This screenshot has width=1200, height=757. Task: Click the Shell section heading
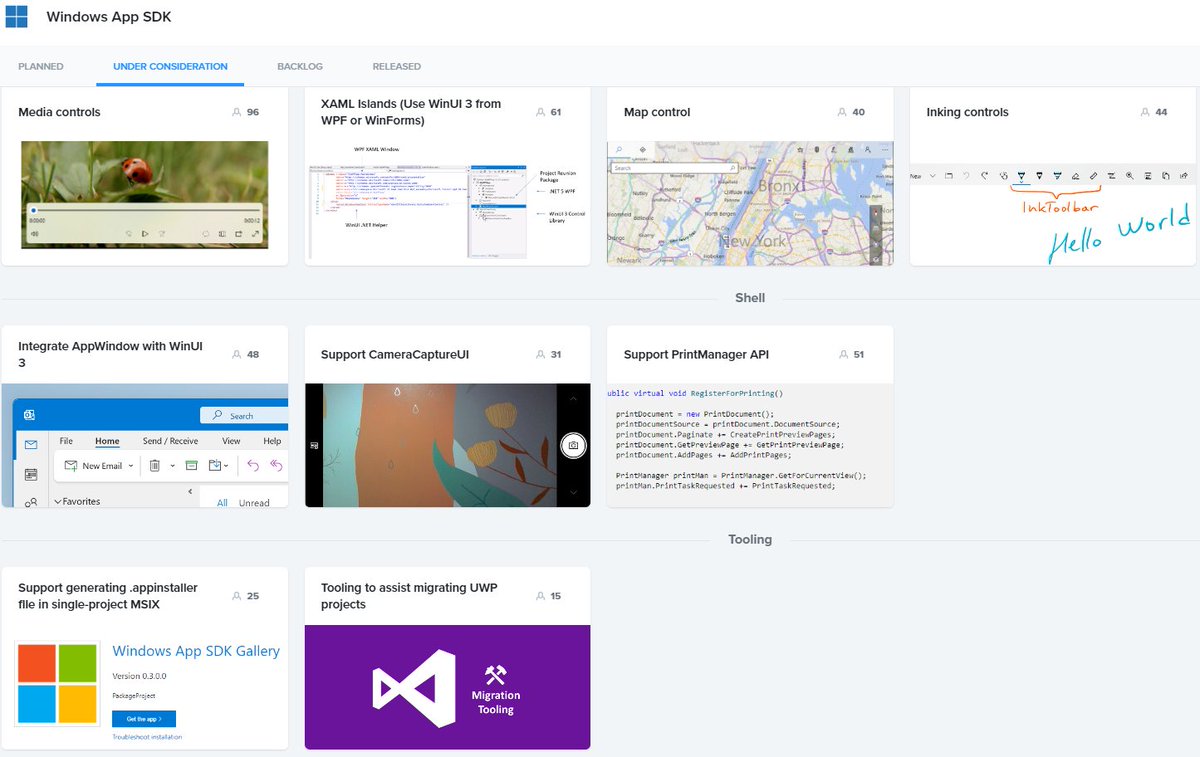click(750, 298)
